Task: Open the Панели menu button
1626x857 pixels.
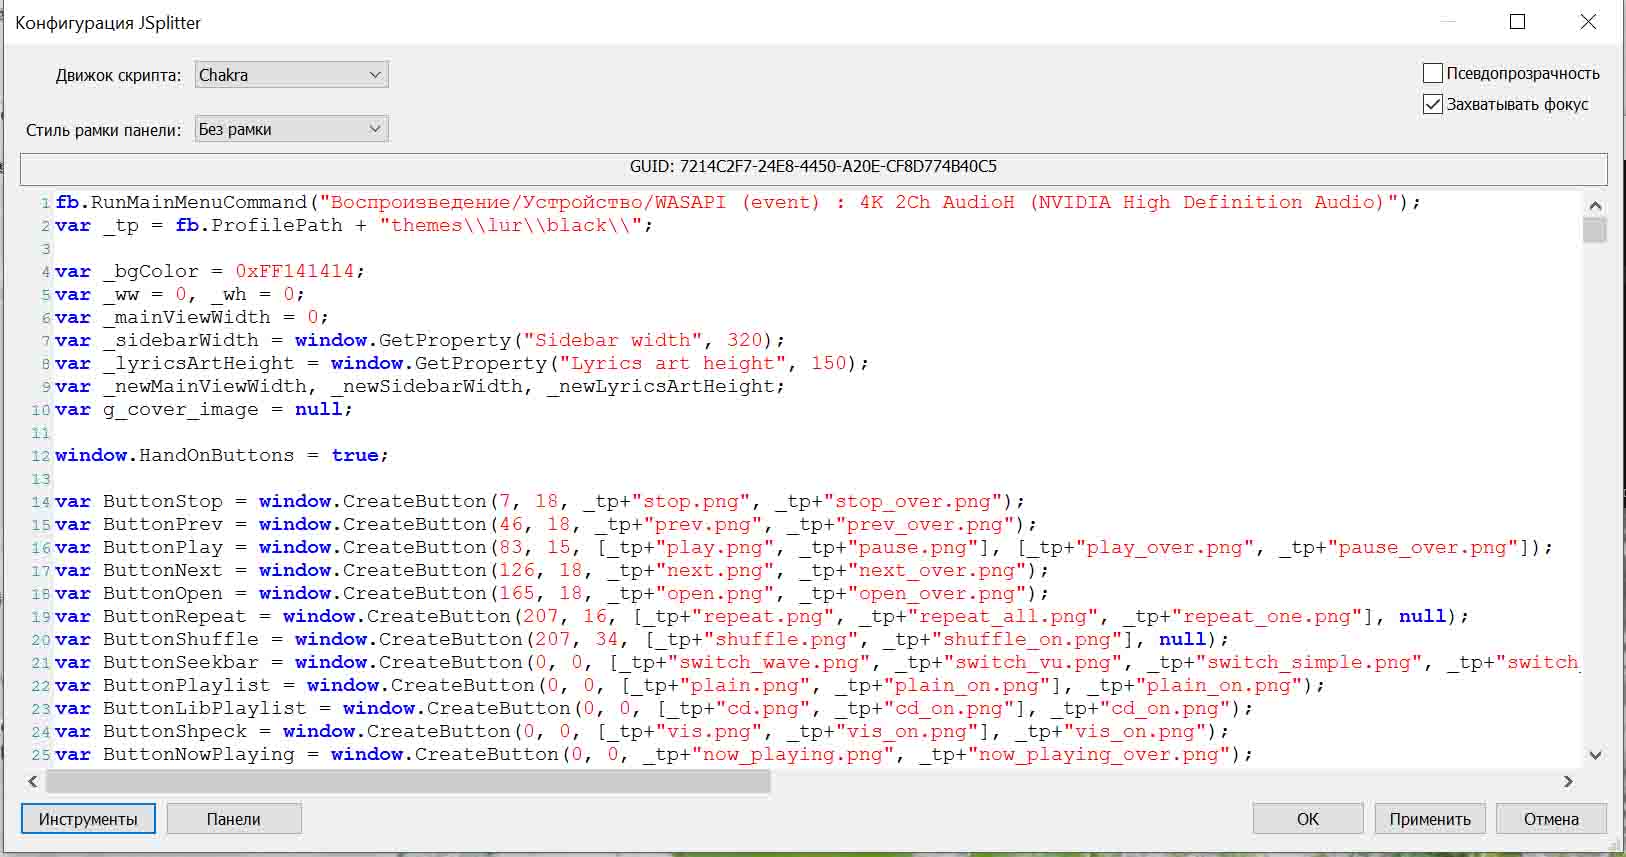Action: pyautogui.click(x=234, y=819)
